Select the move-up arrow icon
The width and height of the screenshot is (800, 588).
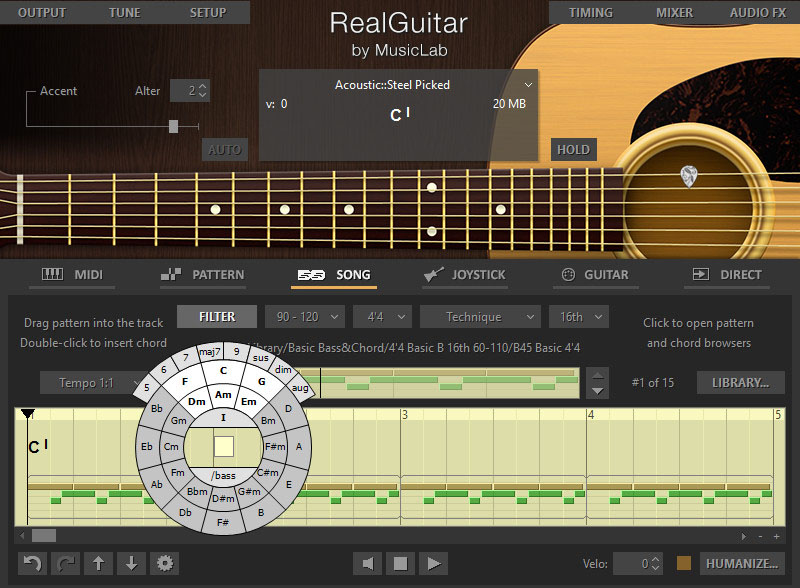coord(98,564)
